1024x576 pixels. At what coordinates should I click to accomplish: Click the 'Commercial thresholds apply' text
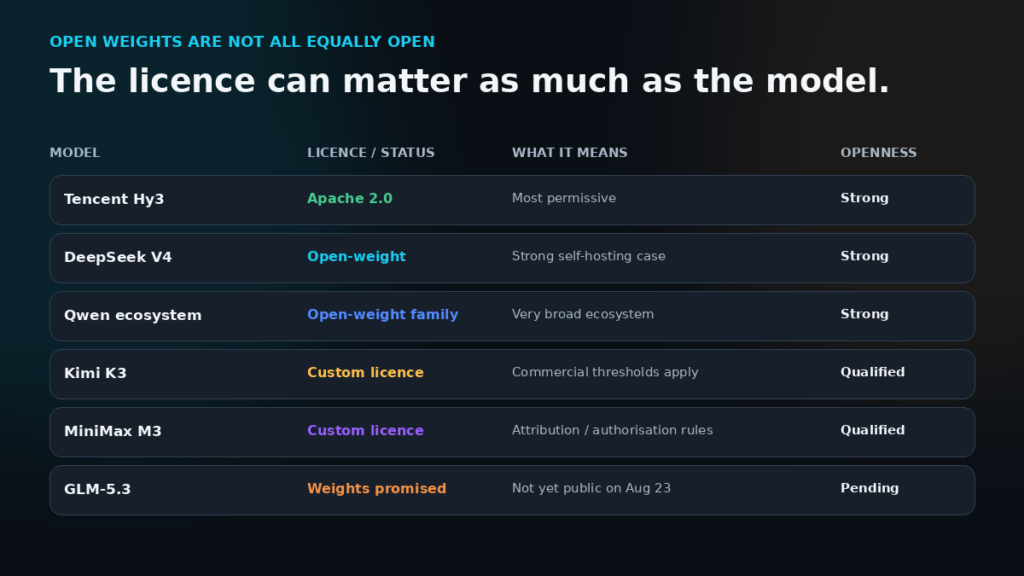(605, 372)
